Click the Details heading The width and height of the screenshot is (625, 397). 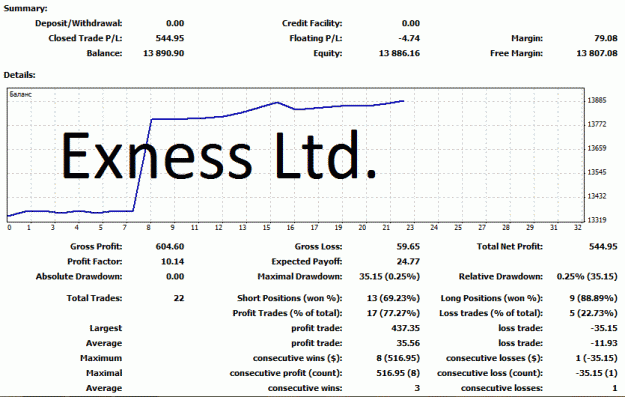(20, 75)
